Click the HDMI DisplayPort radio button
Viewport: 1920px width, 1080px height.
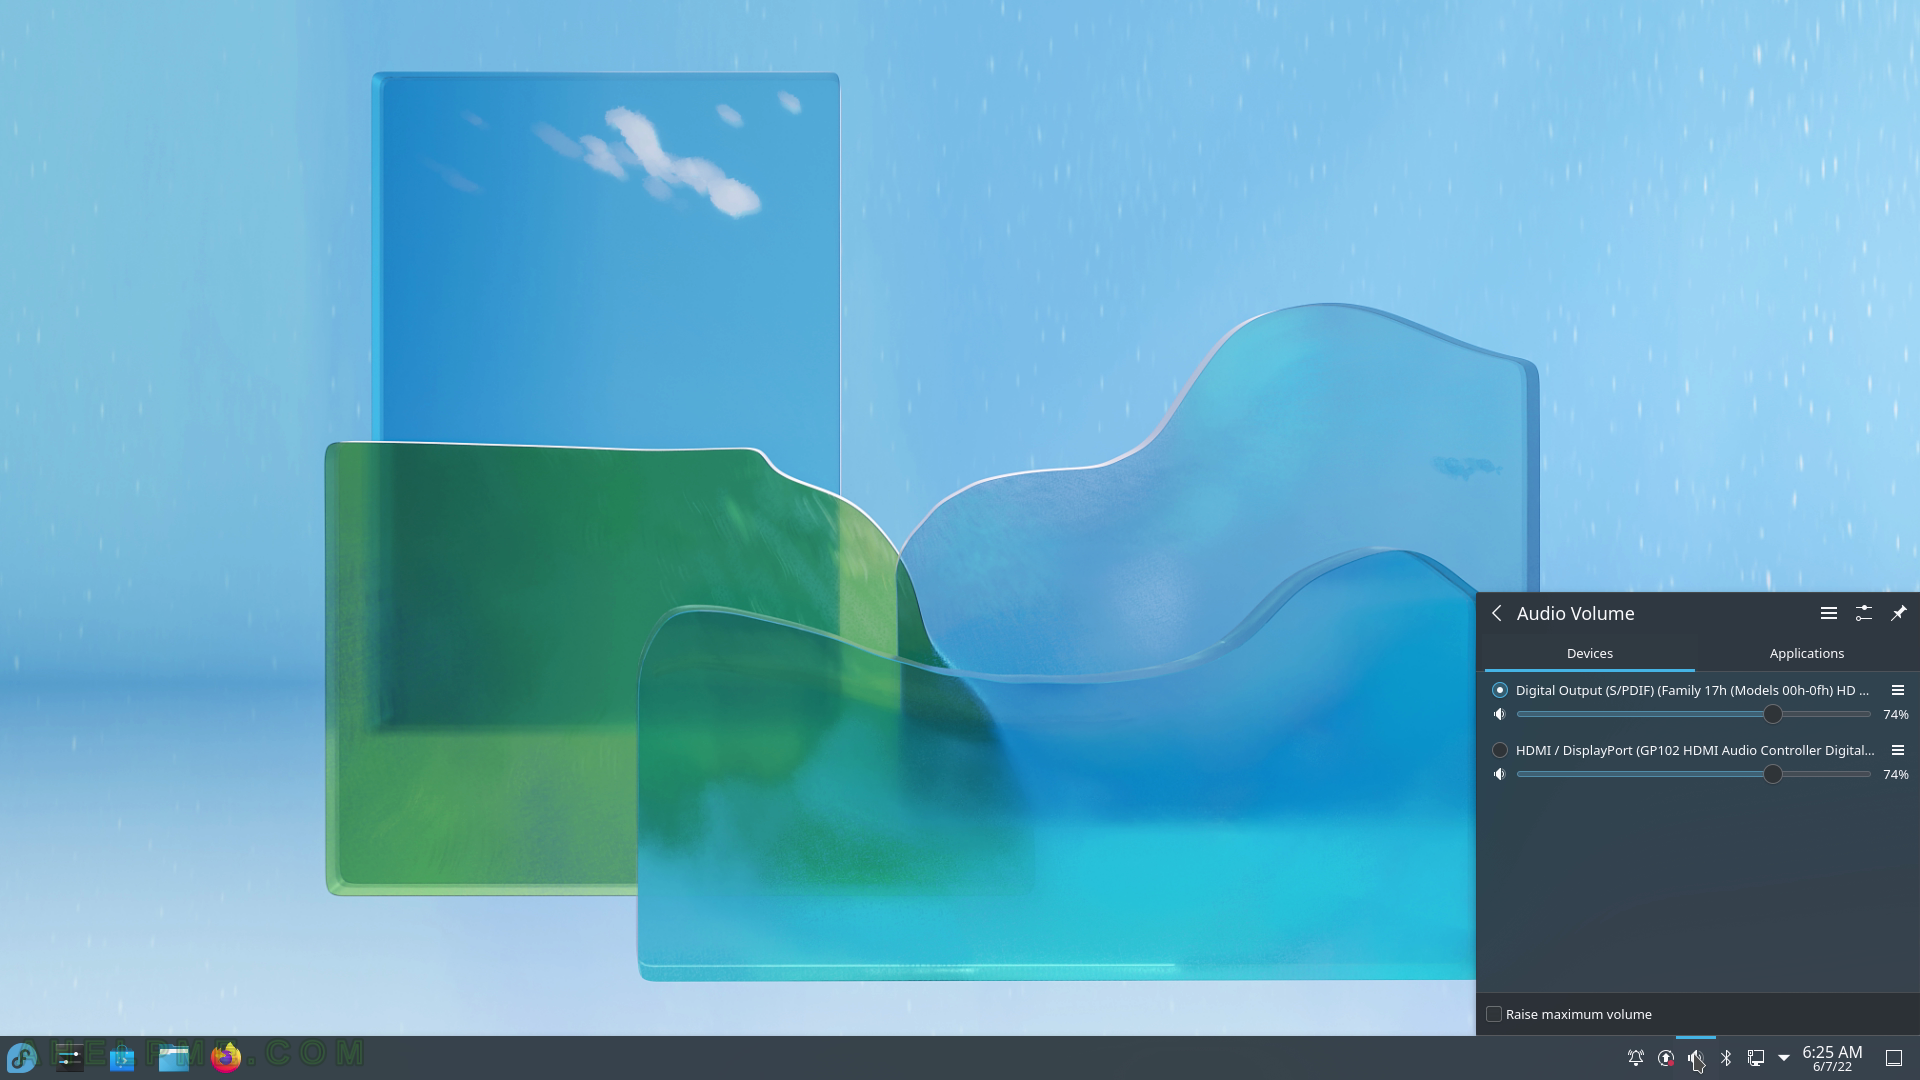click(1499, 749)
